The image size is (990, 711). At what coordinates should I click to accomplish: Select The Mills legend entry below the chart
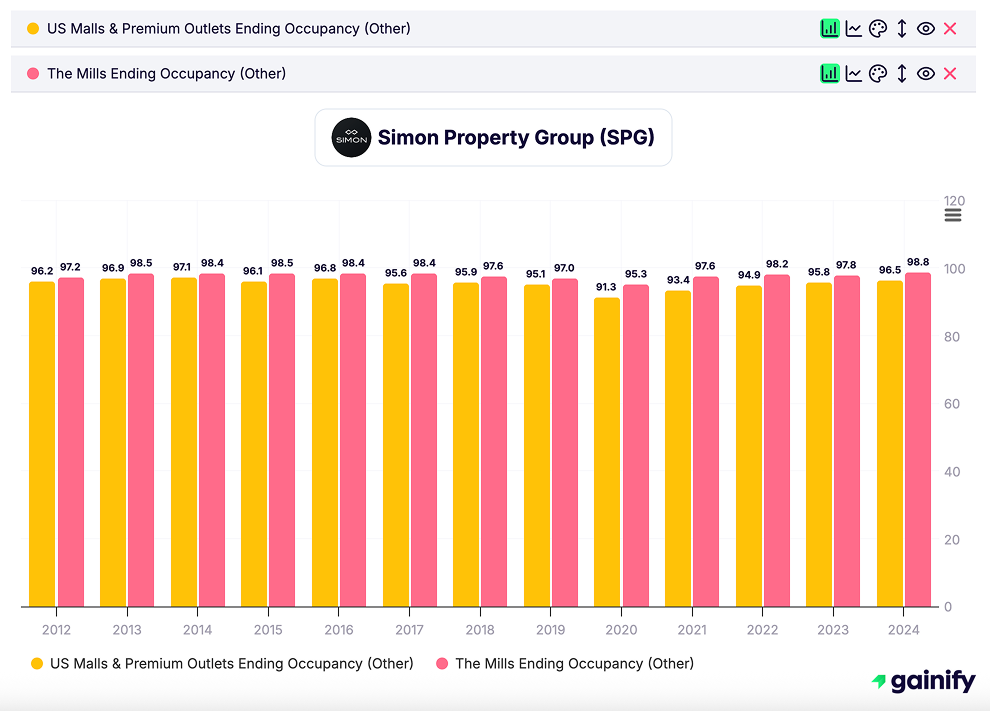575,663
